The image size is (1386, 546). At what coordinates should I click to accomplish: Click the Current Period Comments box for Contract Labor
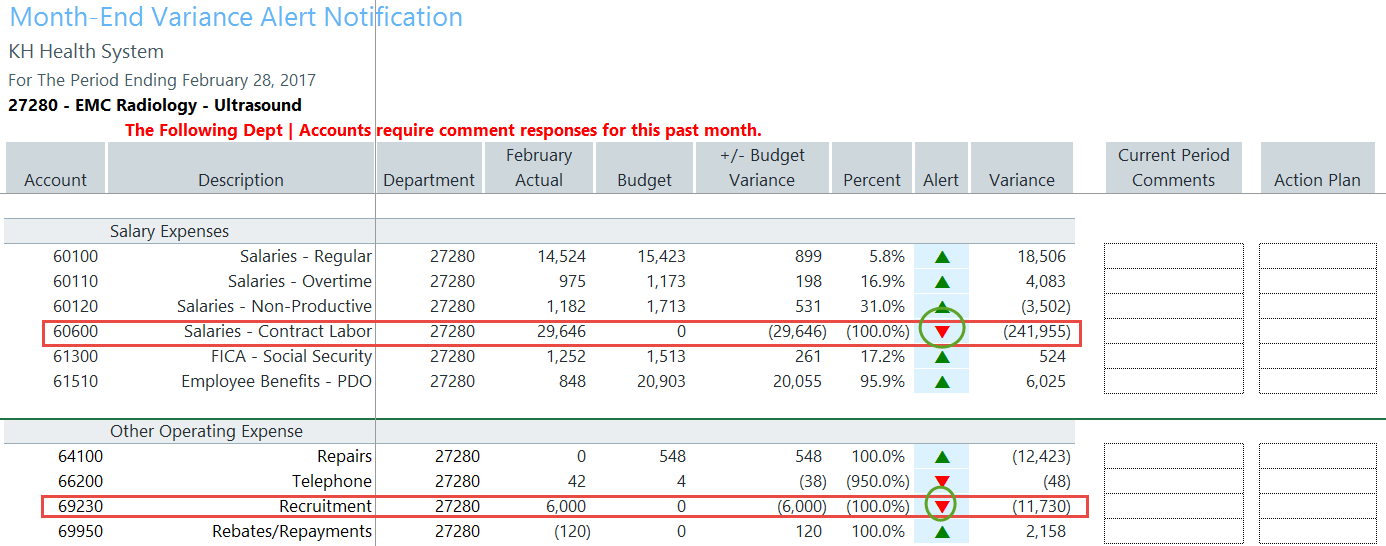click(1173, 331)
